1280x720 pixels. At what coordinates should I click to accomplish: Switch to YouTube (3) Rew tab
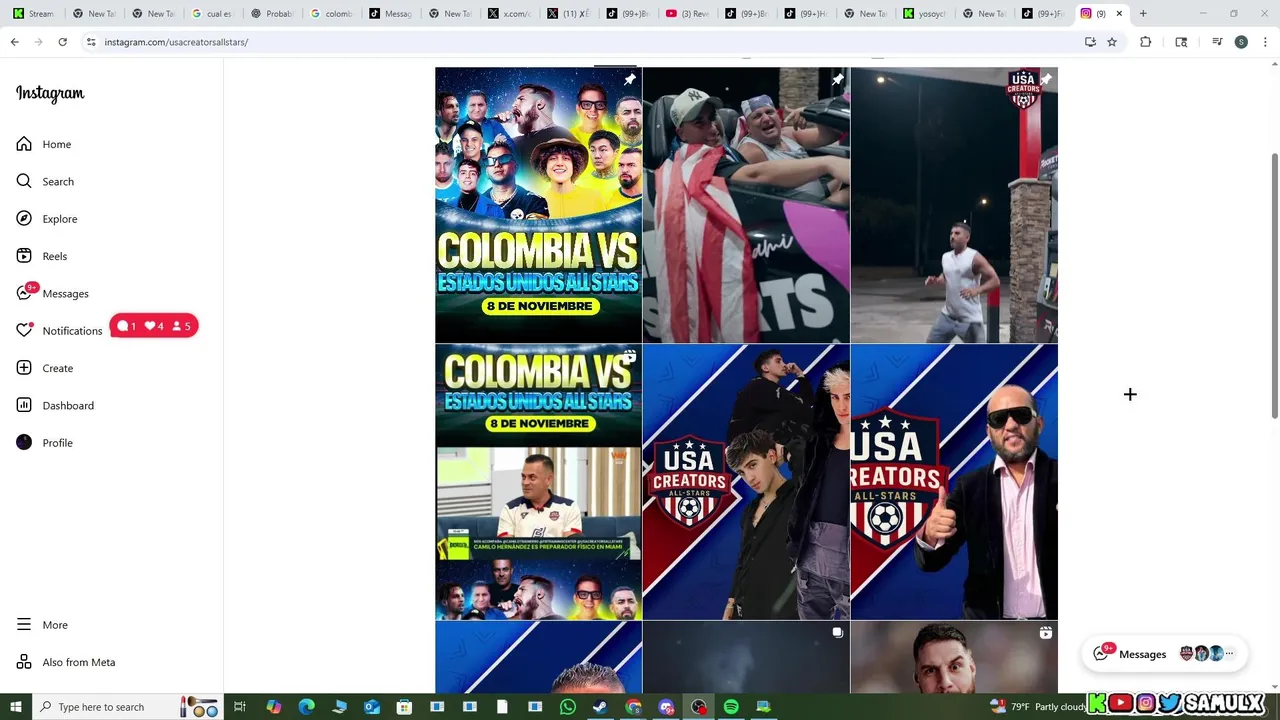pos(687,14)
